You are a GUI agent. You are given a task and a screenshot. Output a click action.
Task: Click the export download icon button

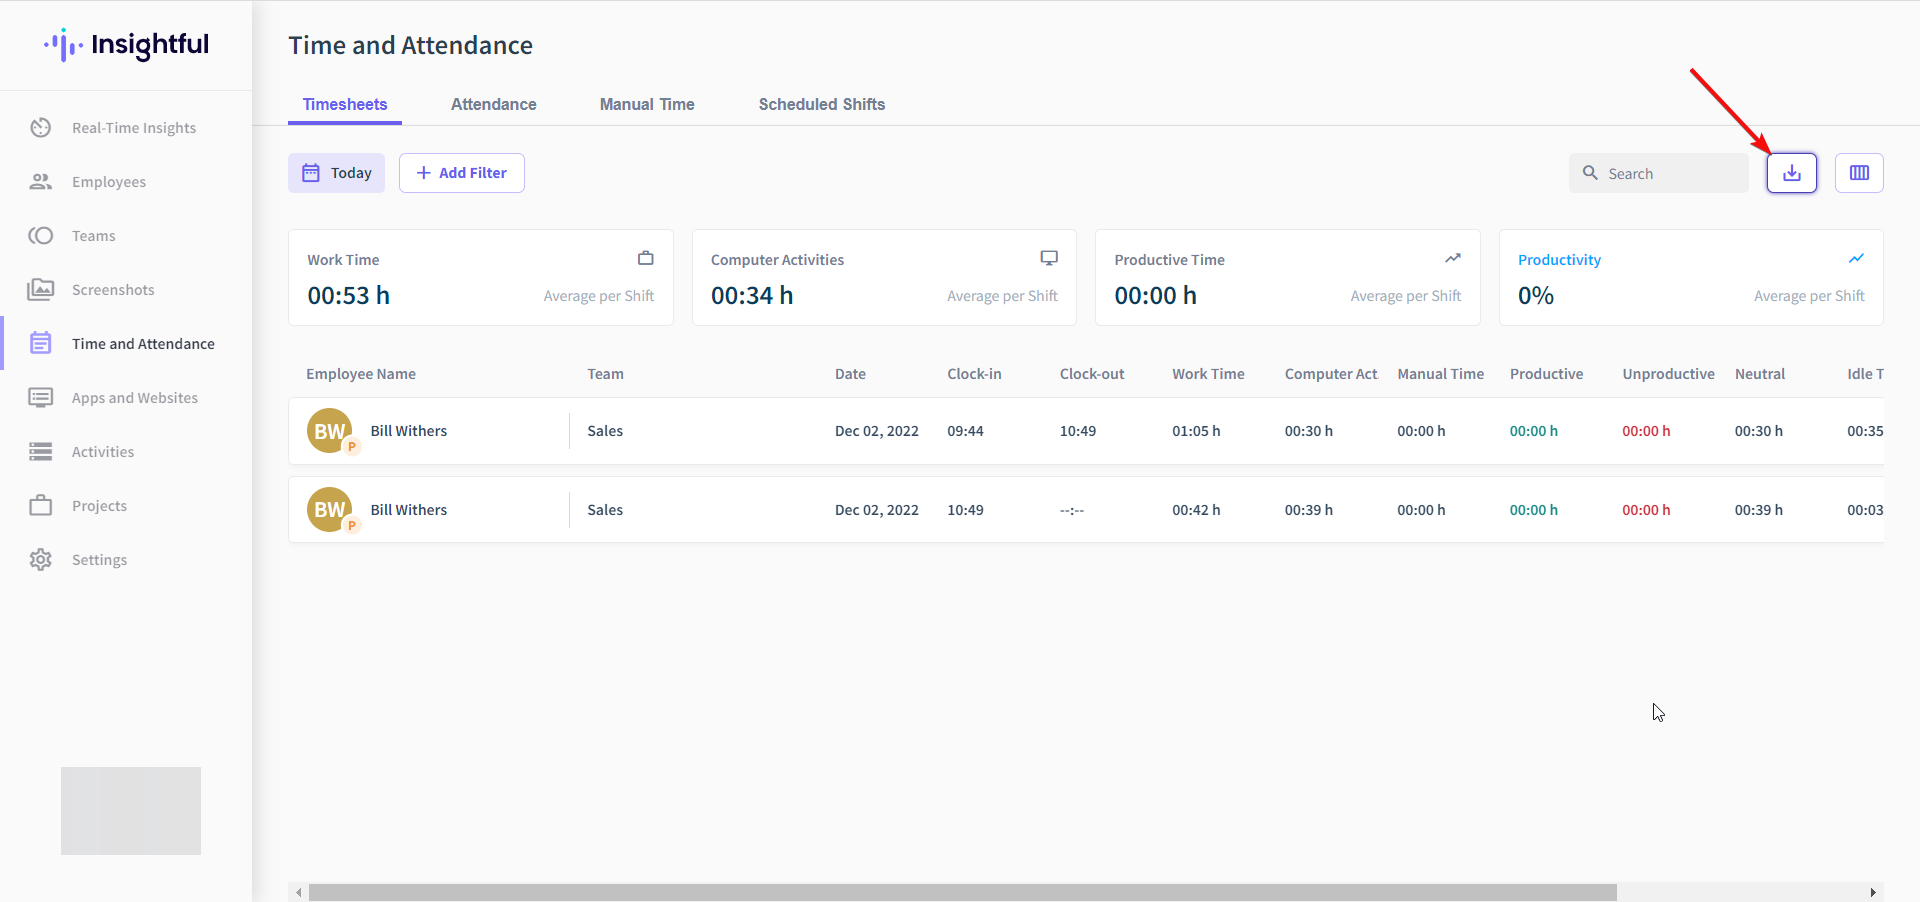coord(1791,173)
